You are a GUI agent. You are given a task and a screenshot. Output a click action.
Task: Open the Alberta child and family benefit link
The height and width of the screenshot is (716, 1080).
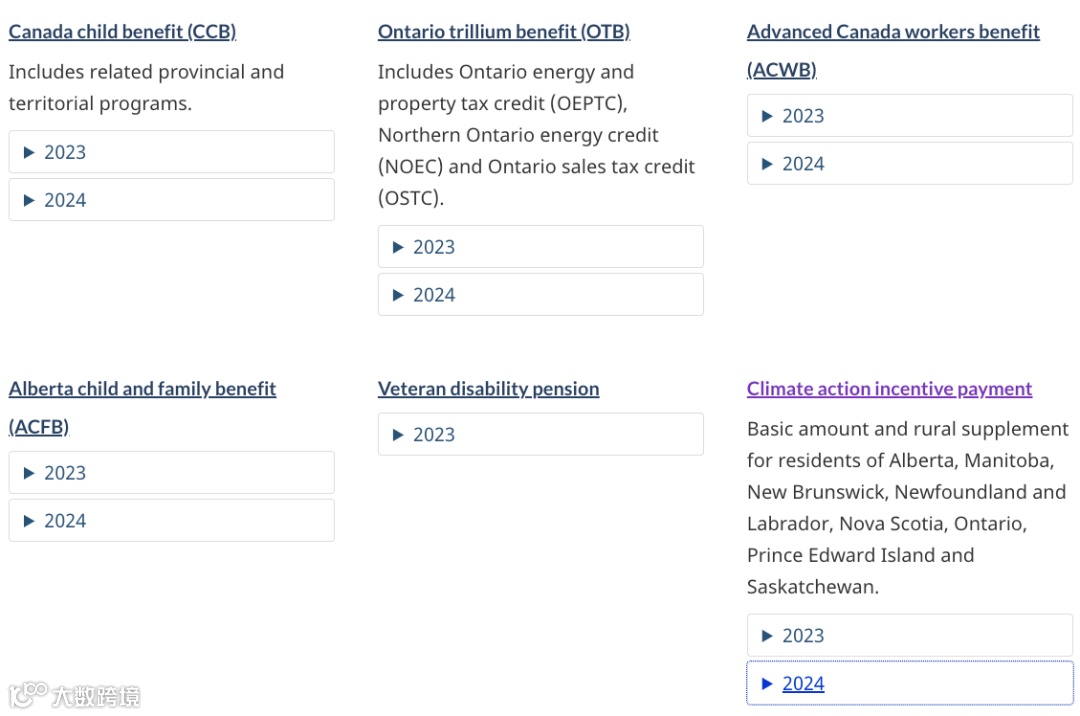coord(142,389)
